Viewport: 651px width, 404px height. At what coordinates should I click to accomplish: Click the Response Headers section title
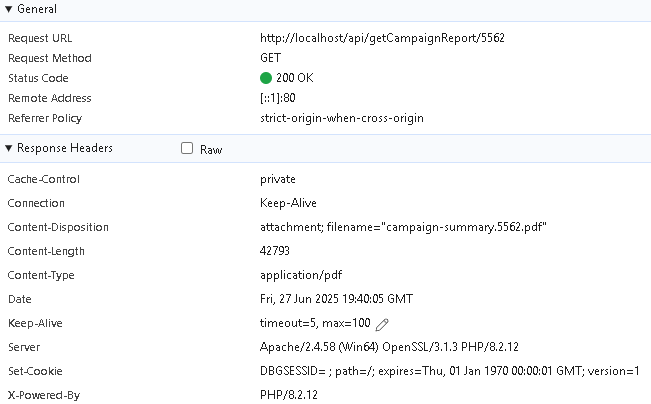click(x=65, y=148)
